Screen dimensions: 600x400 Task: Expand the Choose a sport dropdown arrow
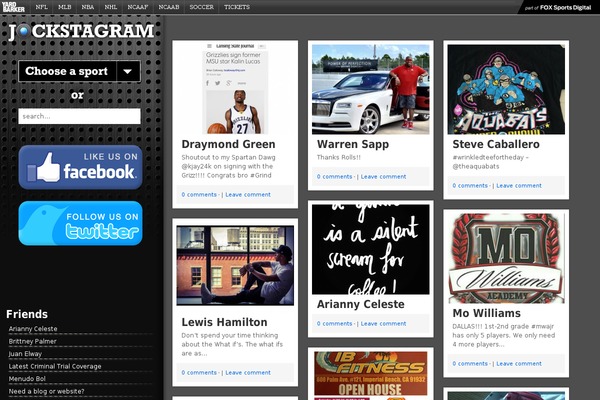128,71
